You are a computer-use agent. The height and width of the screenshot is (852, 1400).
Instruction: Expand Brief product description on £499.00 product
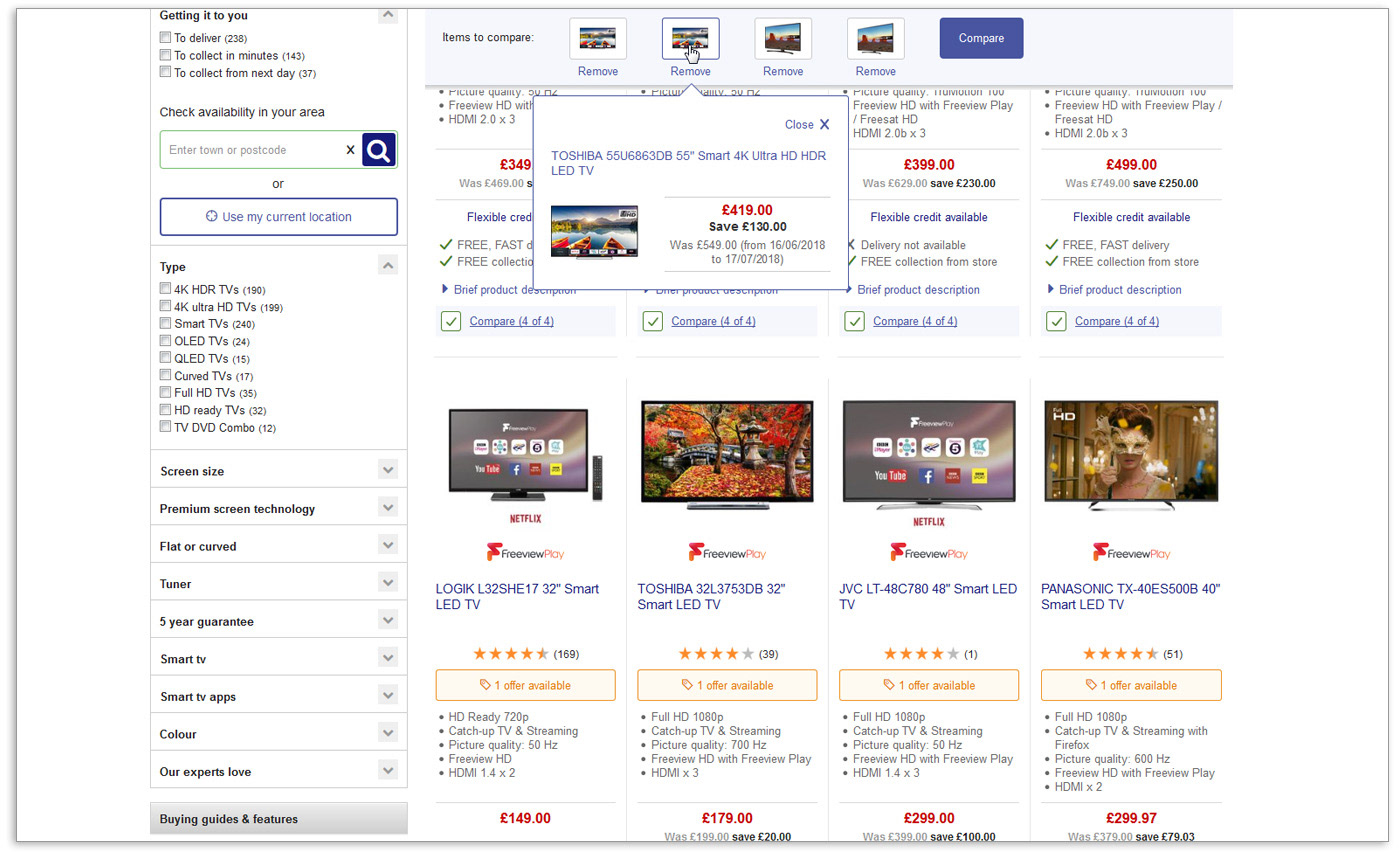click(1114, 290)
